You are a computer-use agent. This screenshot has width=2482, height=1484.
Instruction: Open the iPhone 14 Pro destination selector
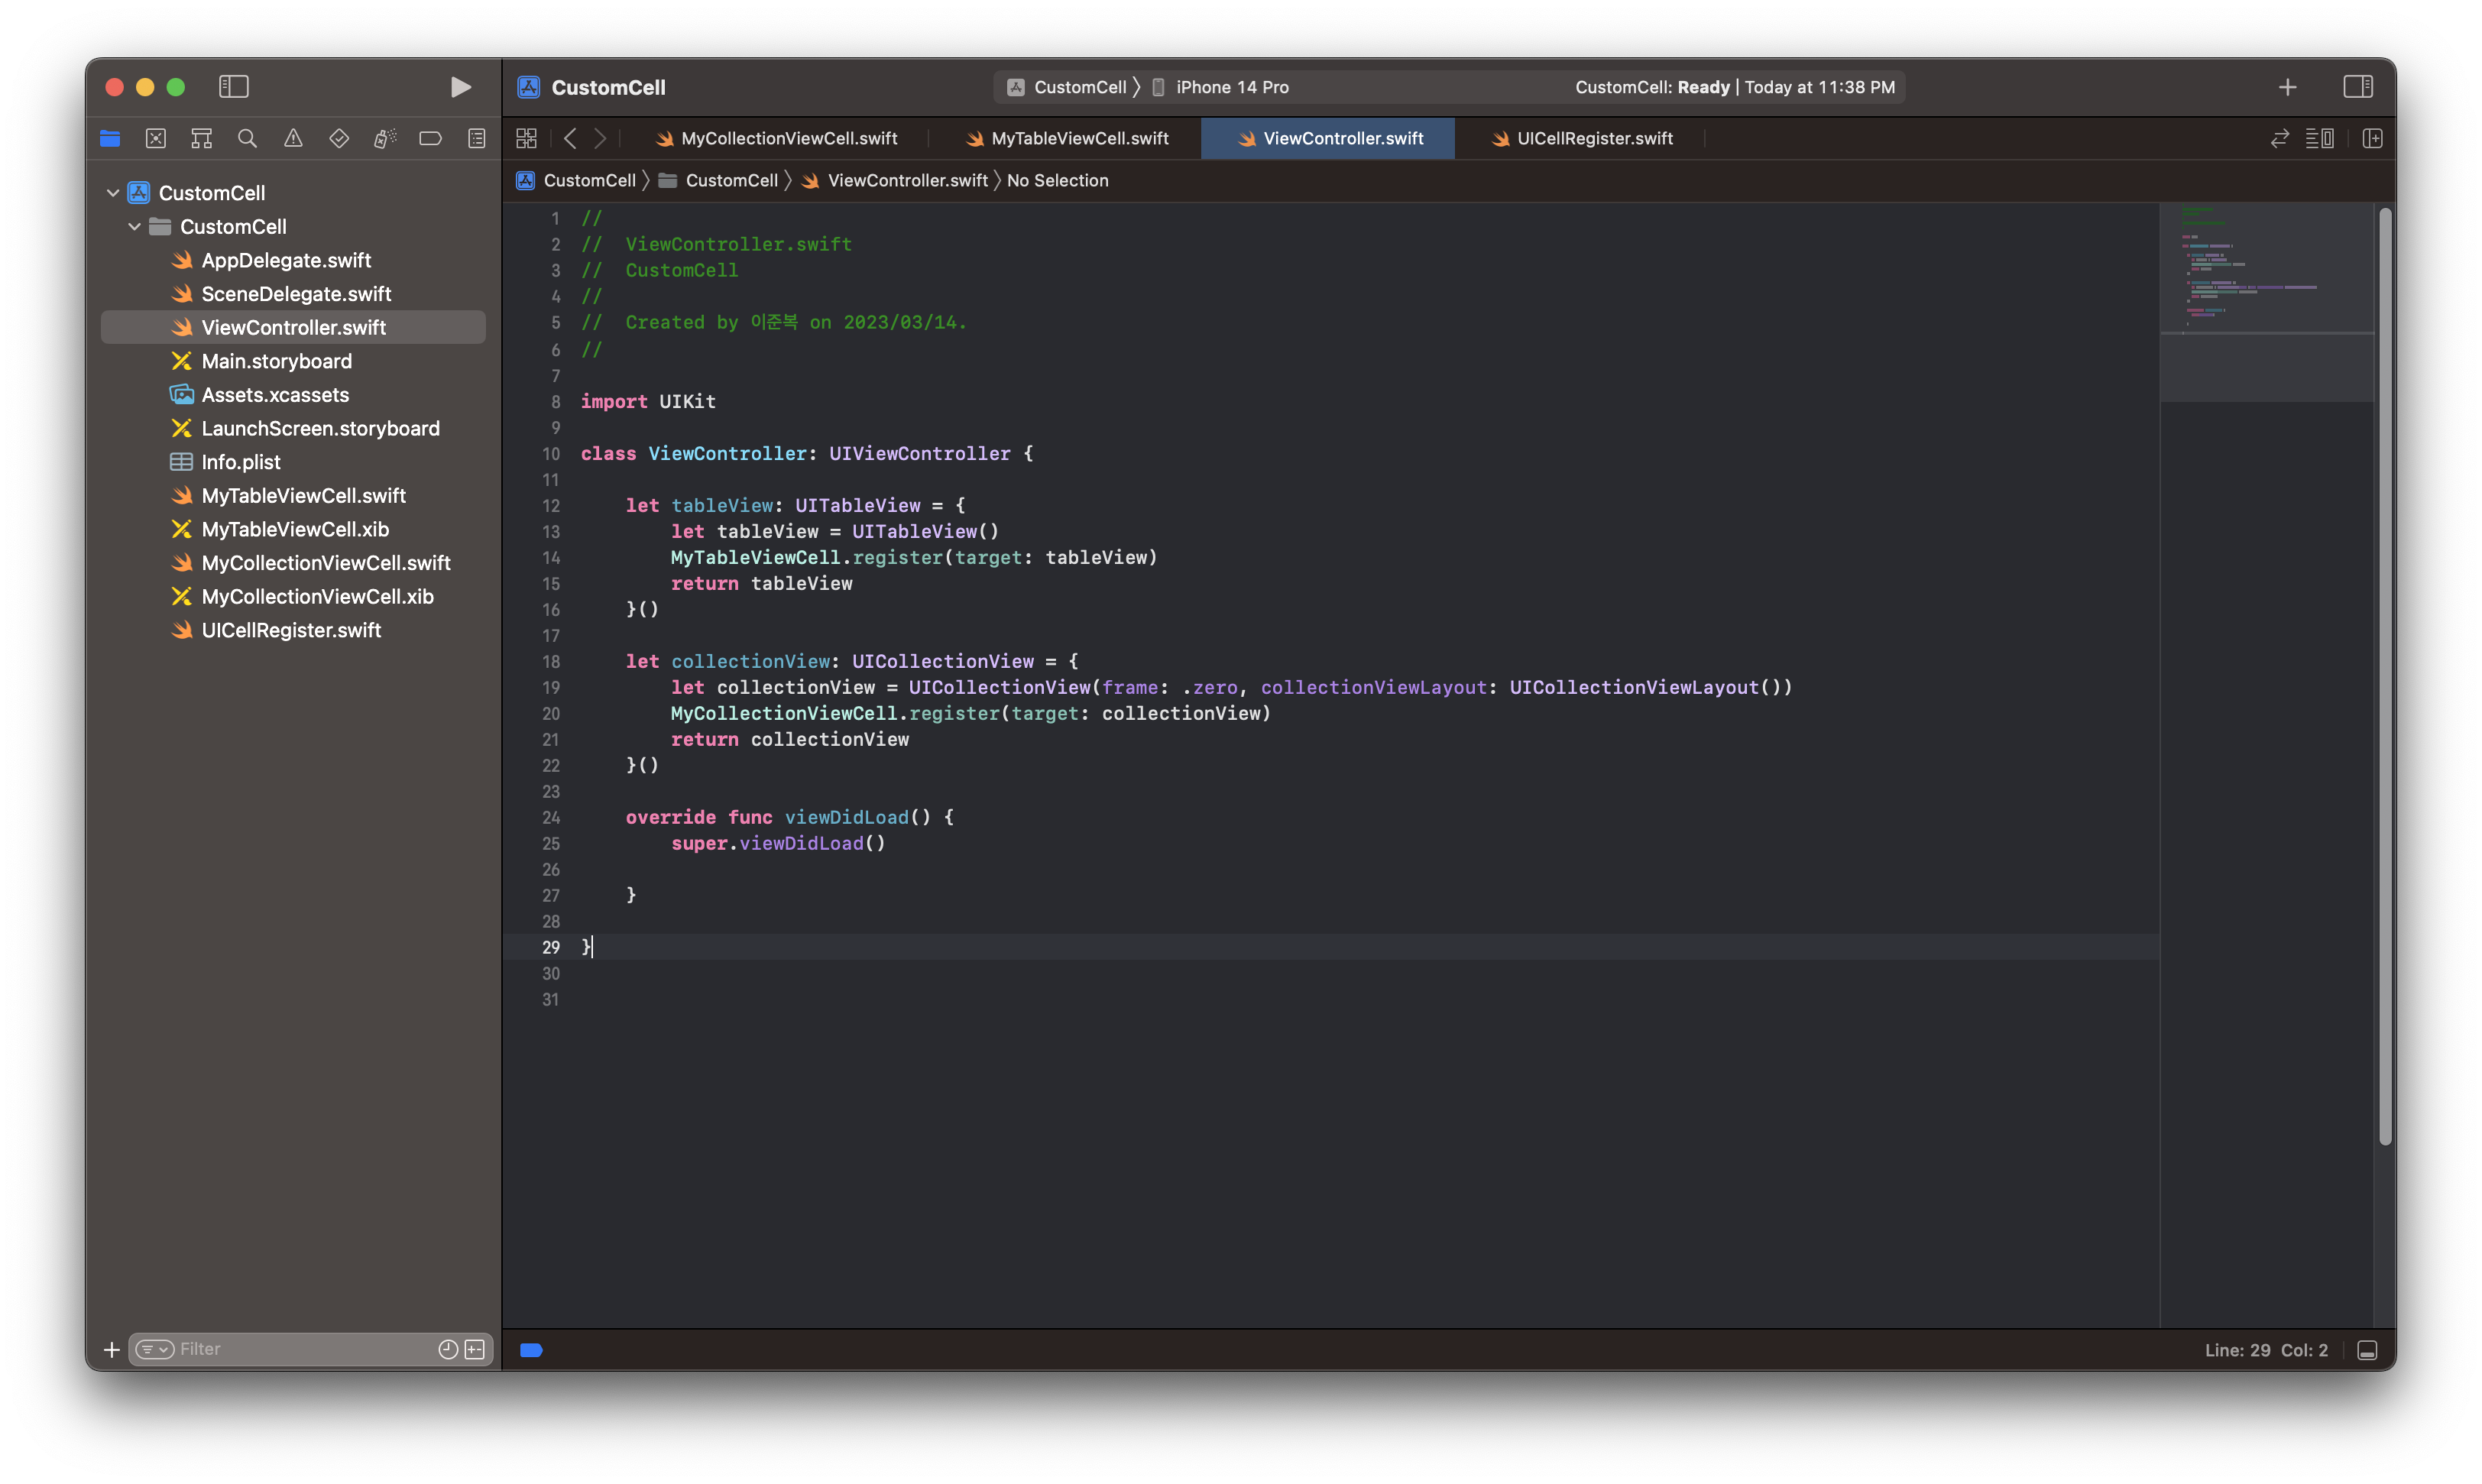[x=1231, y=87]
